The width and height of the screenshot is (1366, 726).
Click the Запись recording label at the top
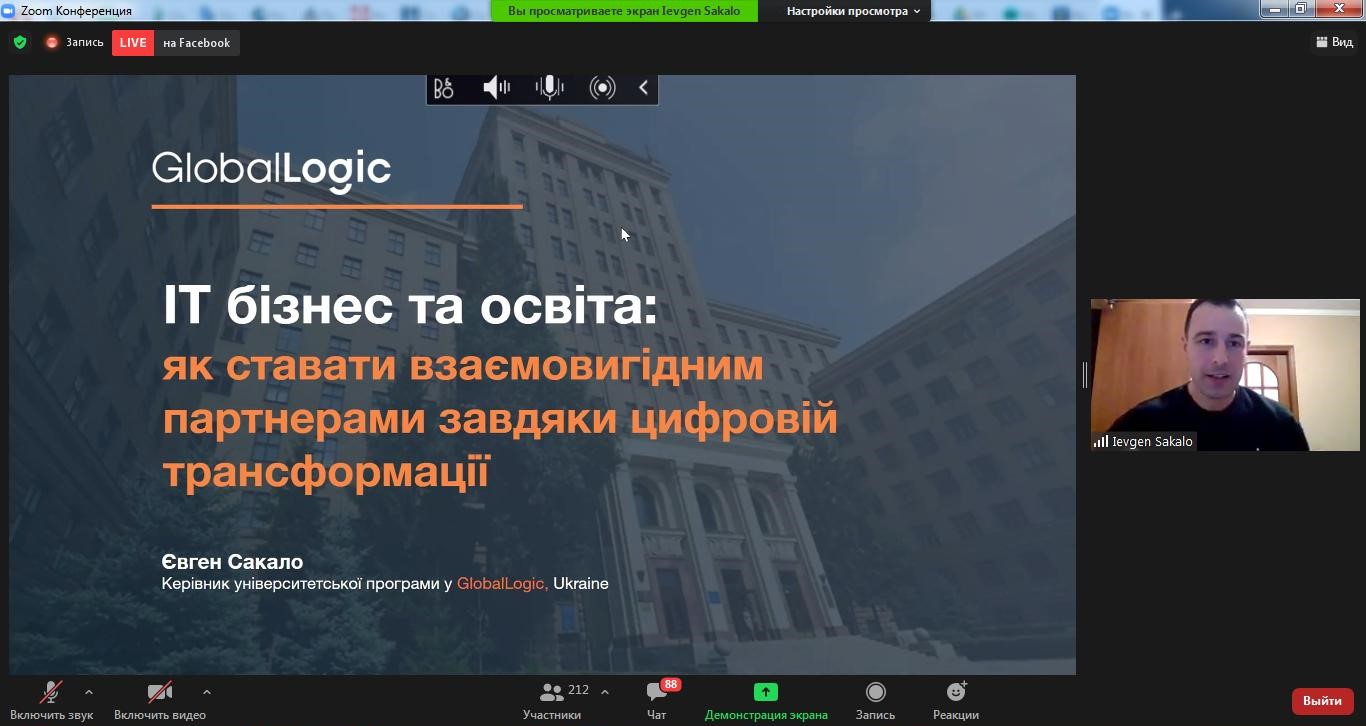click(85, 43)
